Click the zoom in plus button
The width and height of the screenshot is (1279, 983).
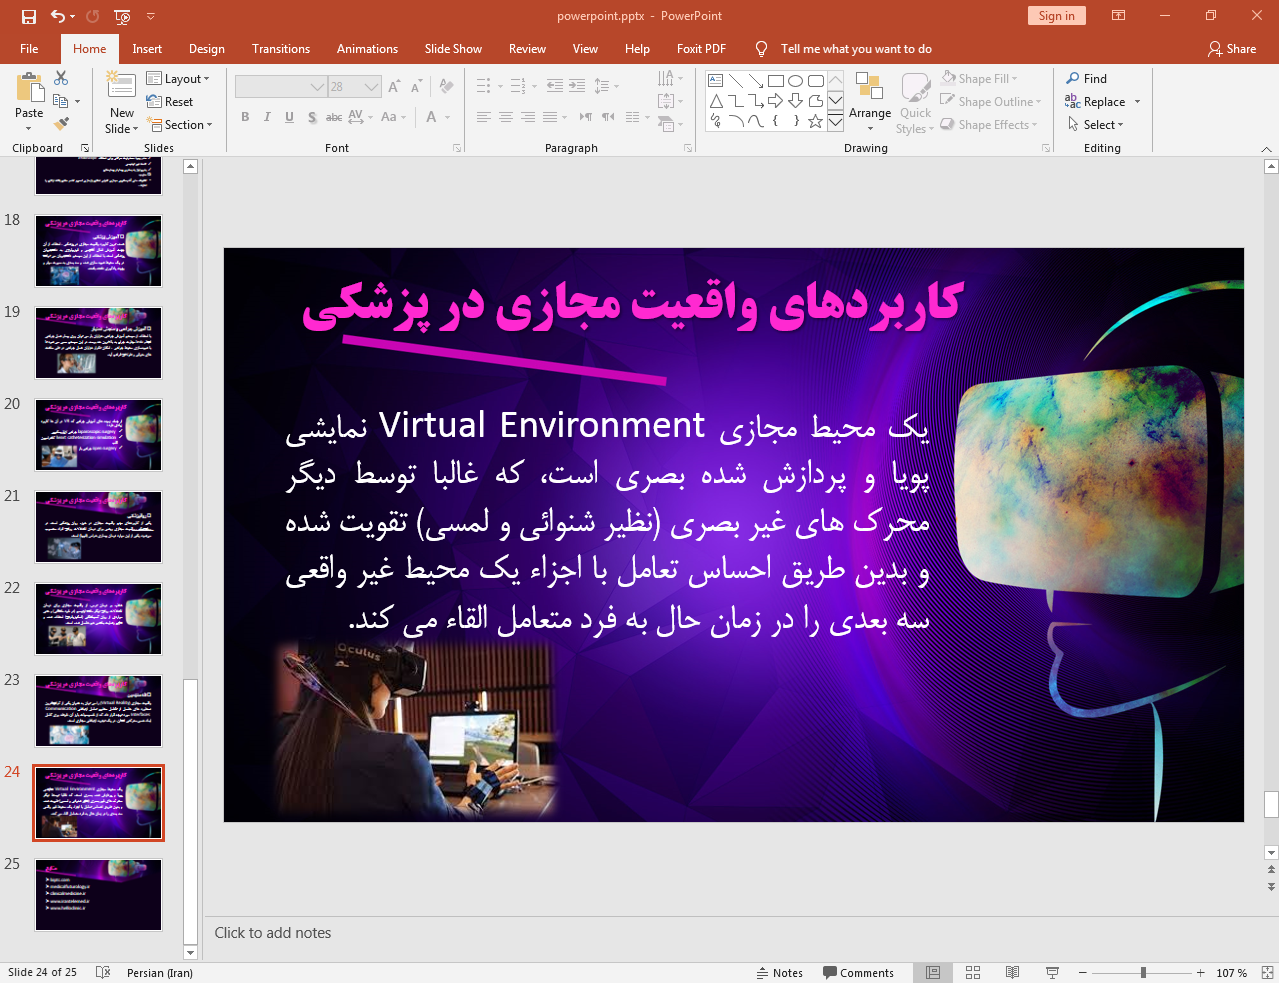click(x=1200, y=972)
